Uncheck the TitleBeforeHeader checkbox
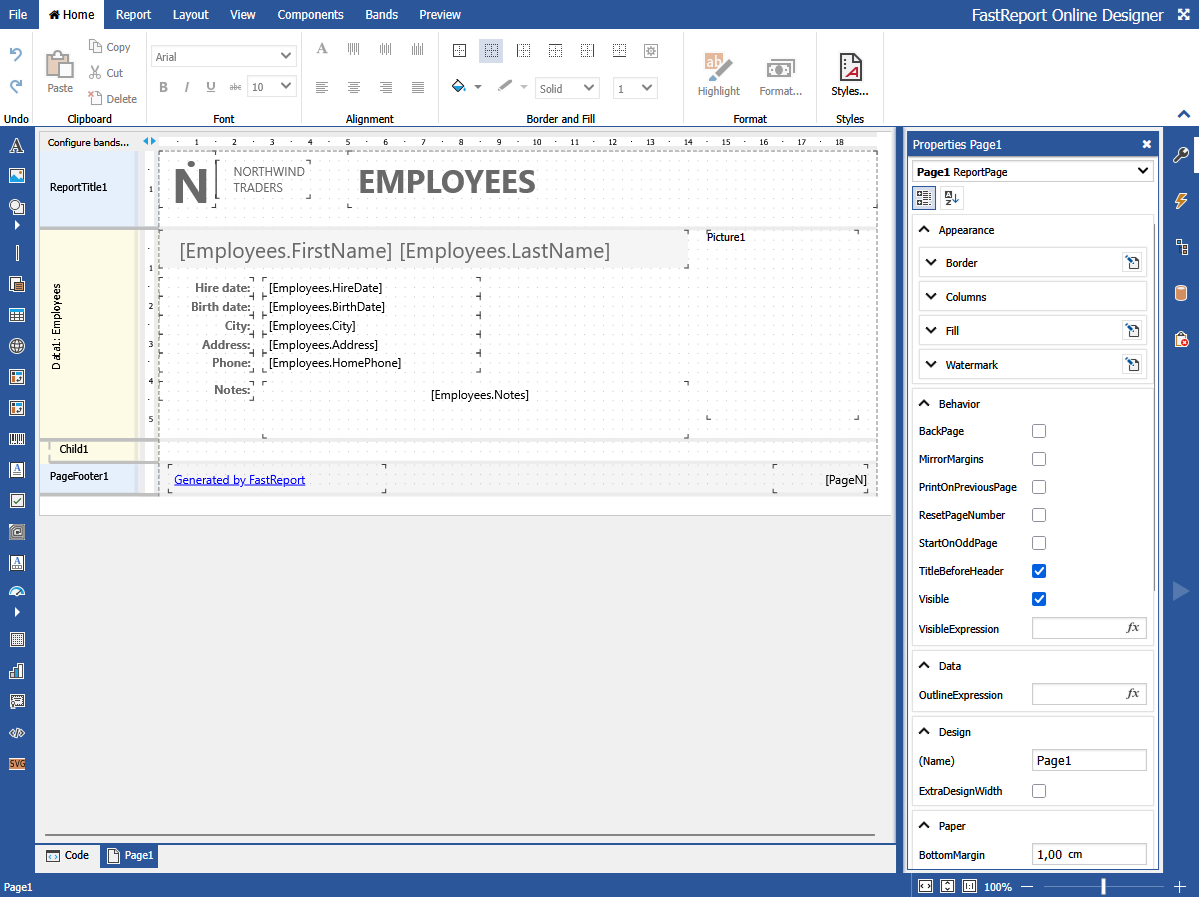 [x=1039, y=571]
